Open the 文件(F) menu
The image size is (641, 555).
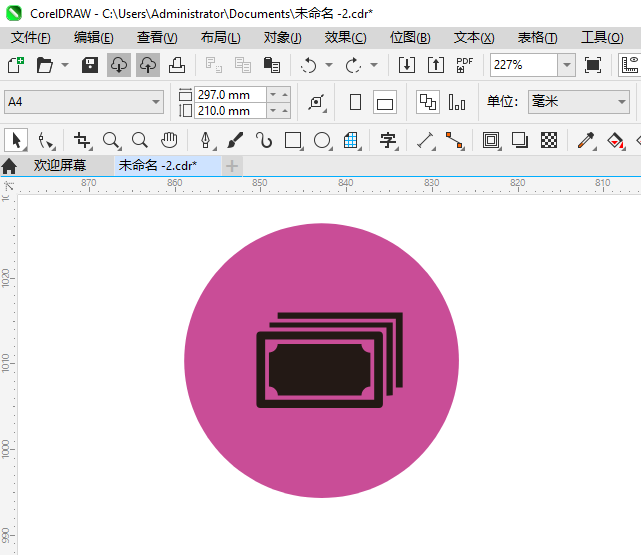[31, 38]
